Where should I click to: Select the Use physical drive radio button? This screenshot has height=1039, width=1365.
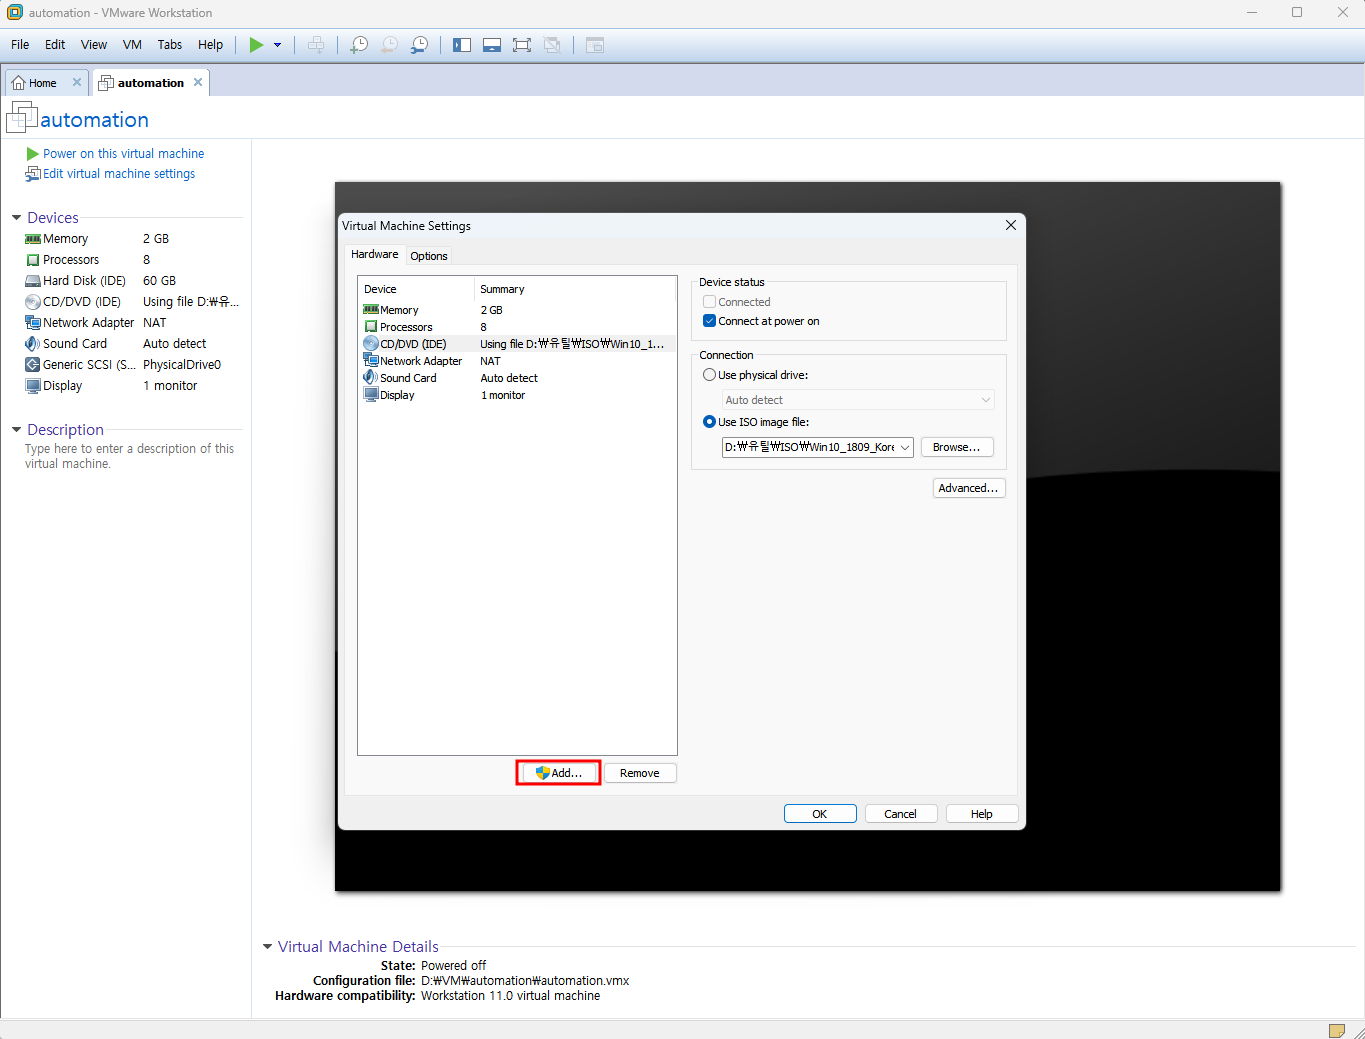point(709,375)
